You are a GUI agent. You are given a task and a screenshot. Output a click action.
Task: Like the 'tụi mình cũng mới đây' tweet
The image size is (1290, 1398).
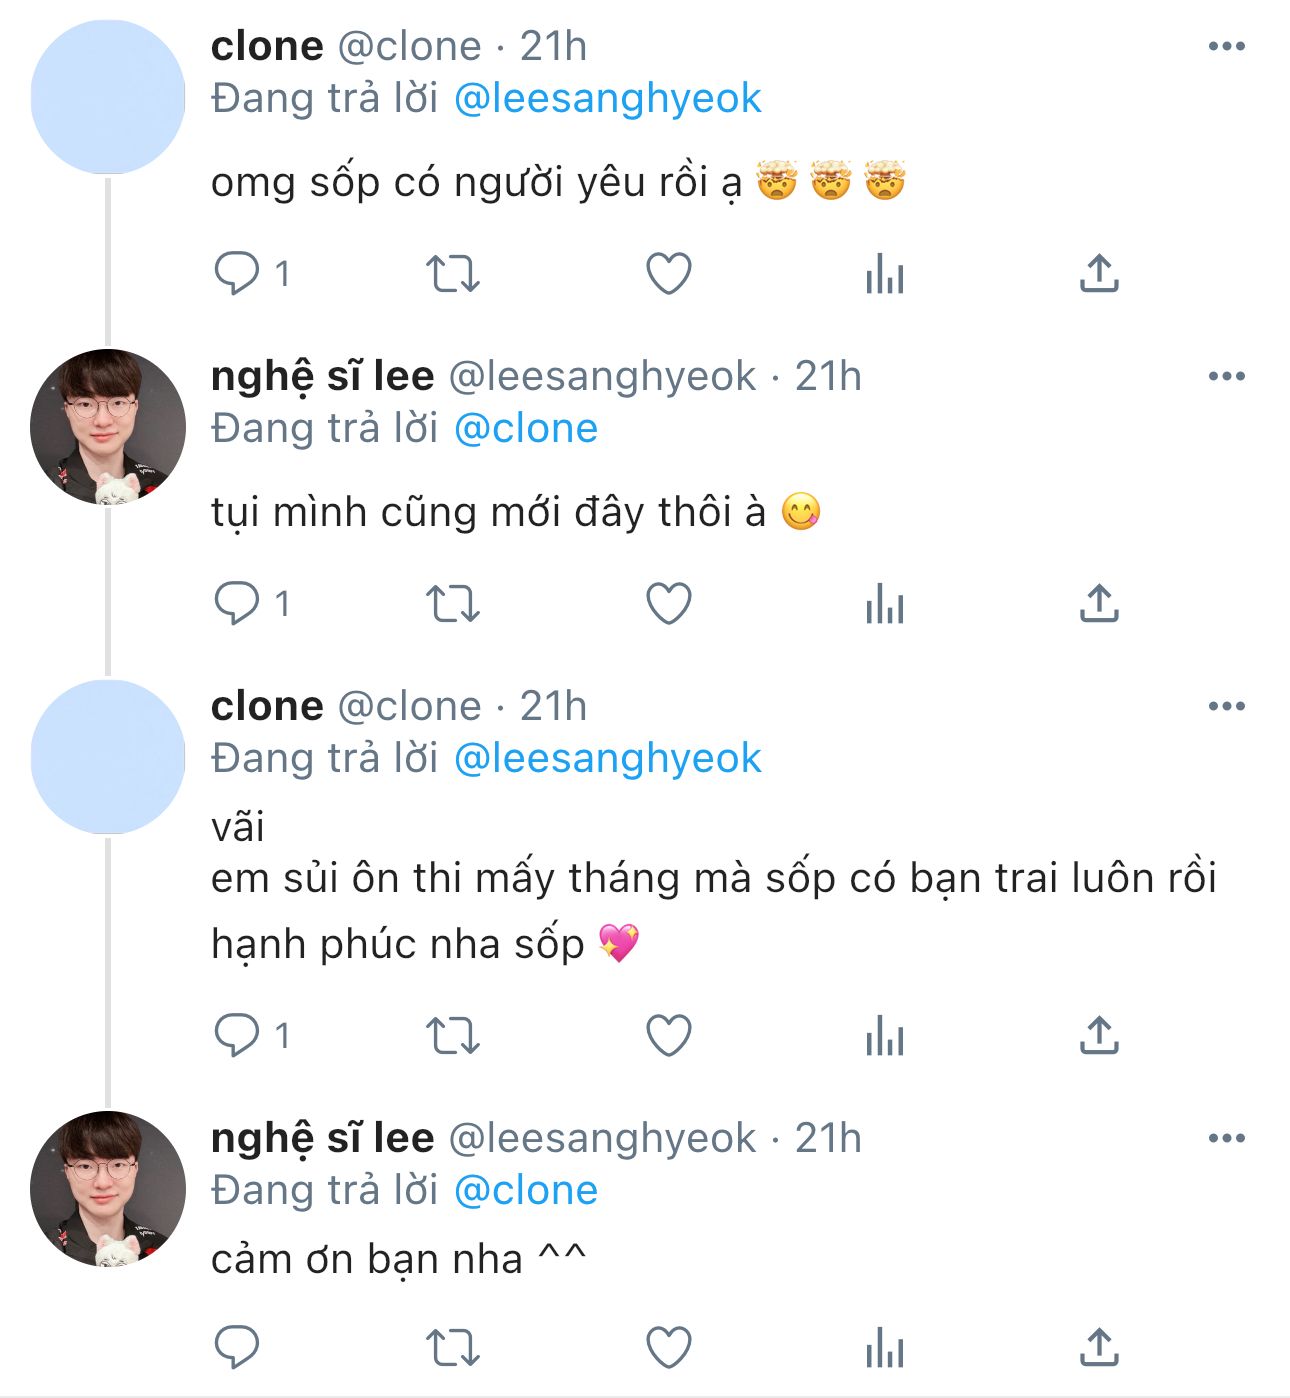[669, 604]
